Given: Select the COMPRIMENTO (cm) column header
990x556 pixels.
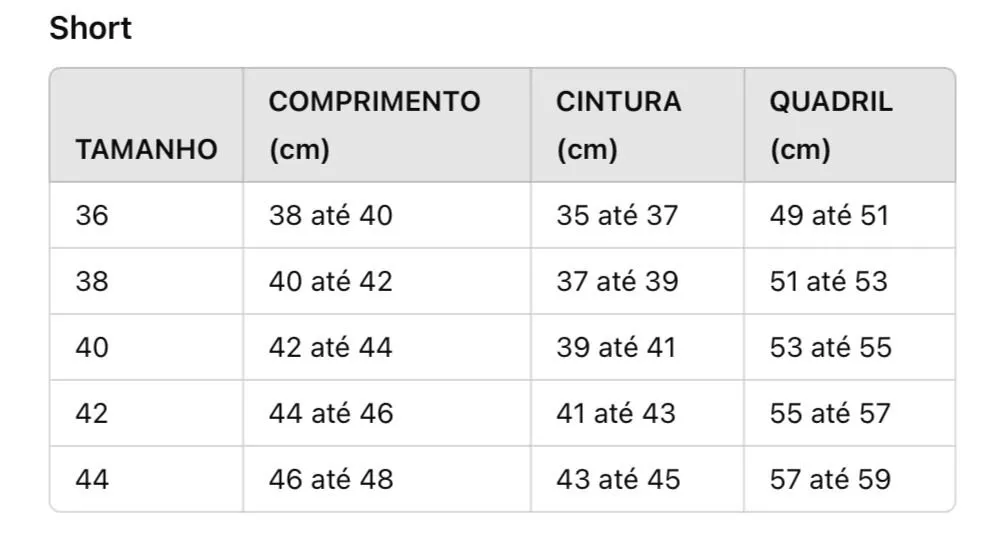Looking at the screenshot, I should pyautogui.click(x=387, y=125).
